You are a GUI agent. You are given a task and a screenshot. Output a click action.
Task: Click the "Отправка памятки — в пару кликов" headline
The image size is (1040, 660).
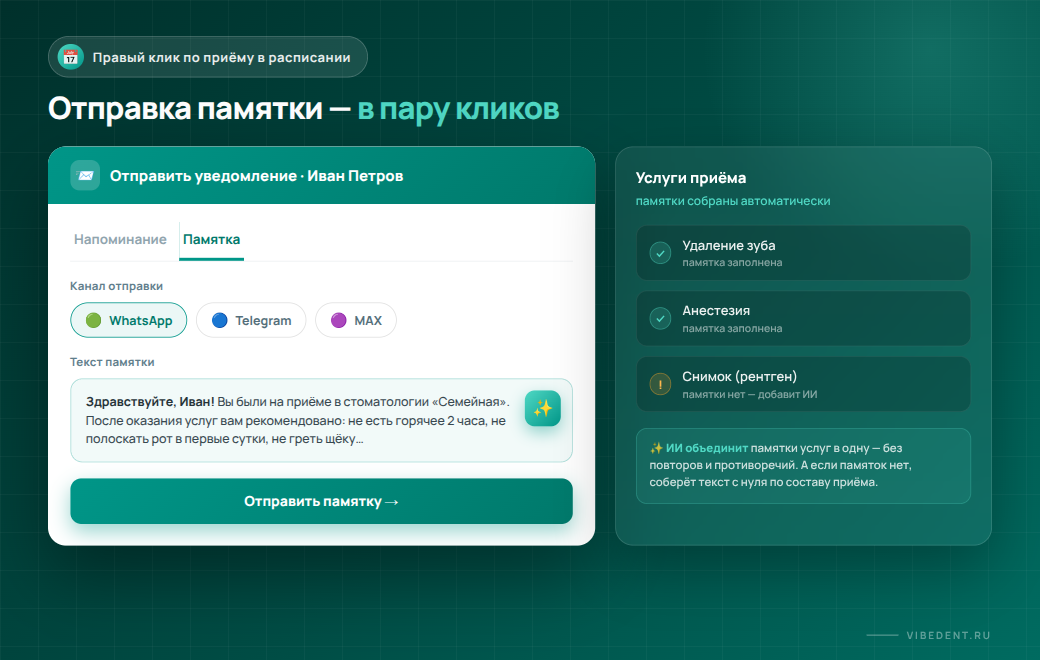303,109
